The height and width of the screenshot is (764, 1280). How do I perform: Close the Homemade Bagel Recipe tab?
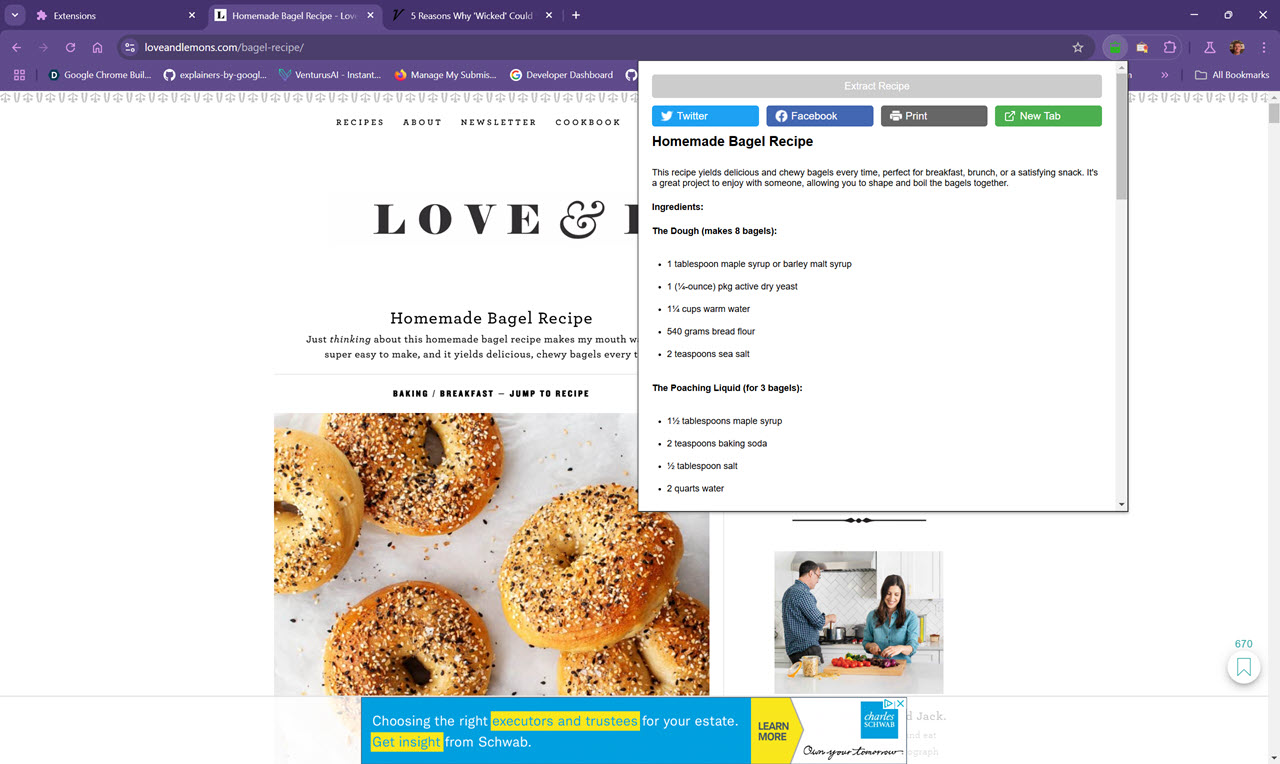click(370, 16)
